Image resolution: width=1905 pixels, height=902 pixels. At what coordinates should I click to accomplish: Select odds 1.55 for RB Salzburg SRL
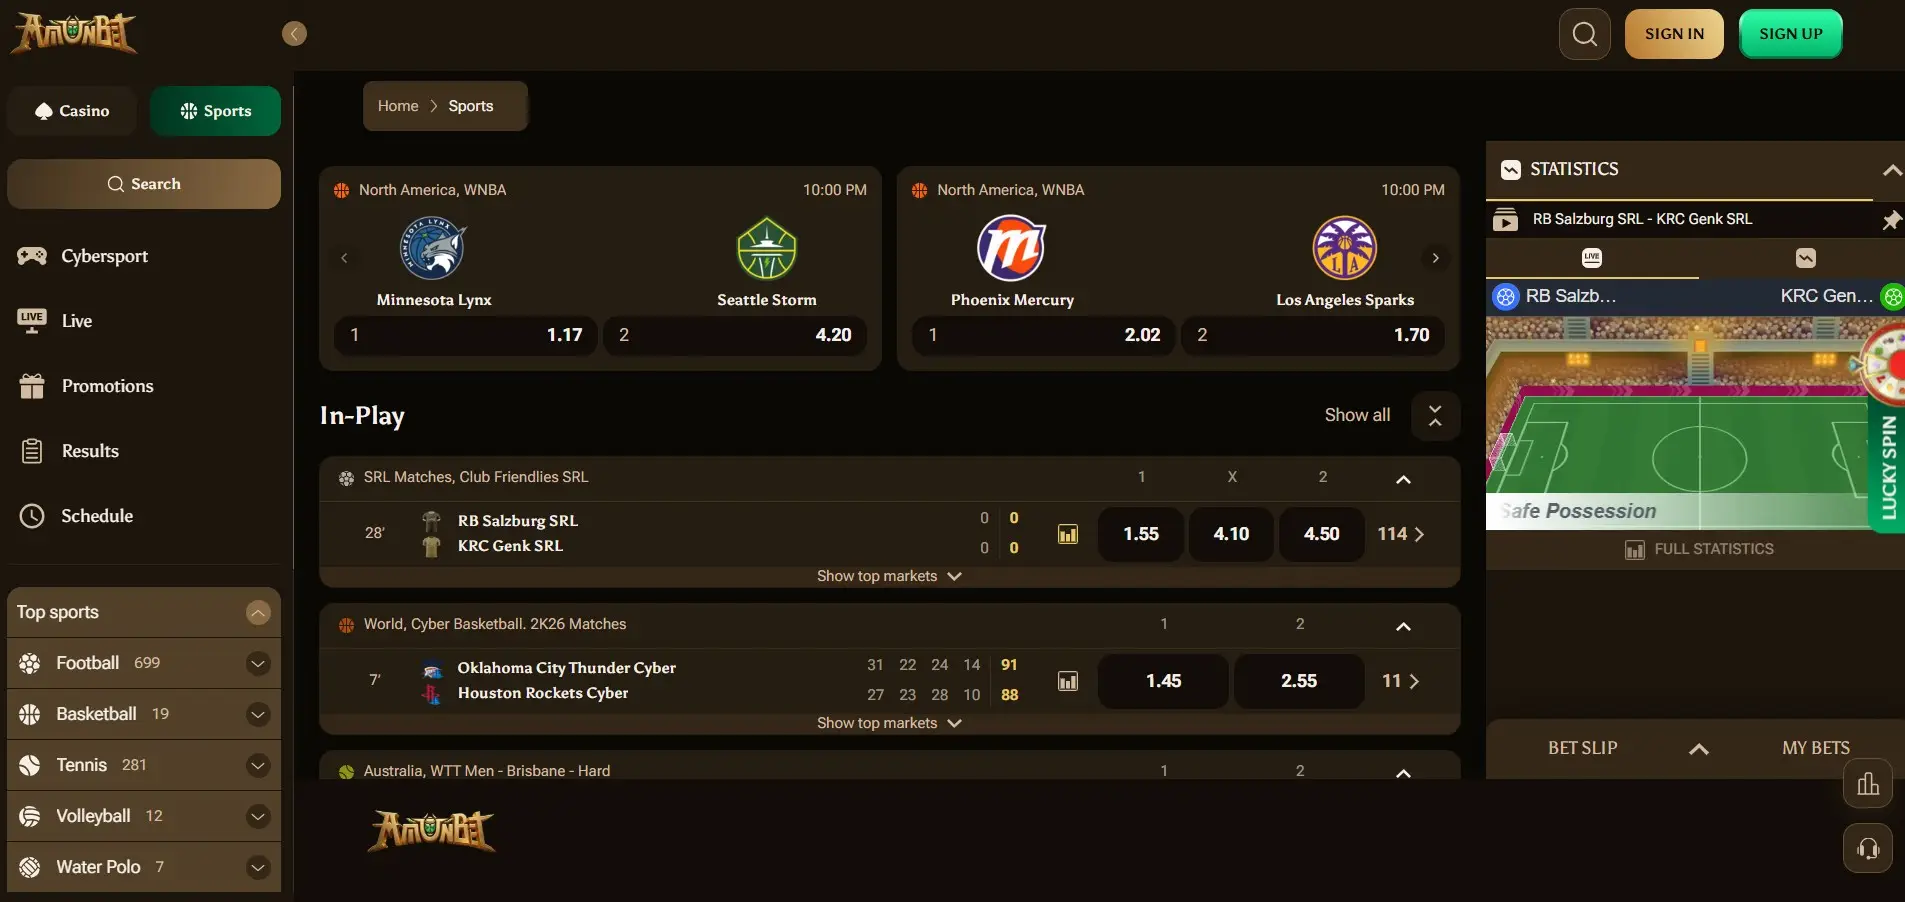pyautogui.click(x=1141, y=534)
